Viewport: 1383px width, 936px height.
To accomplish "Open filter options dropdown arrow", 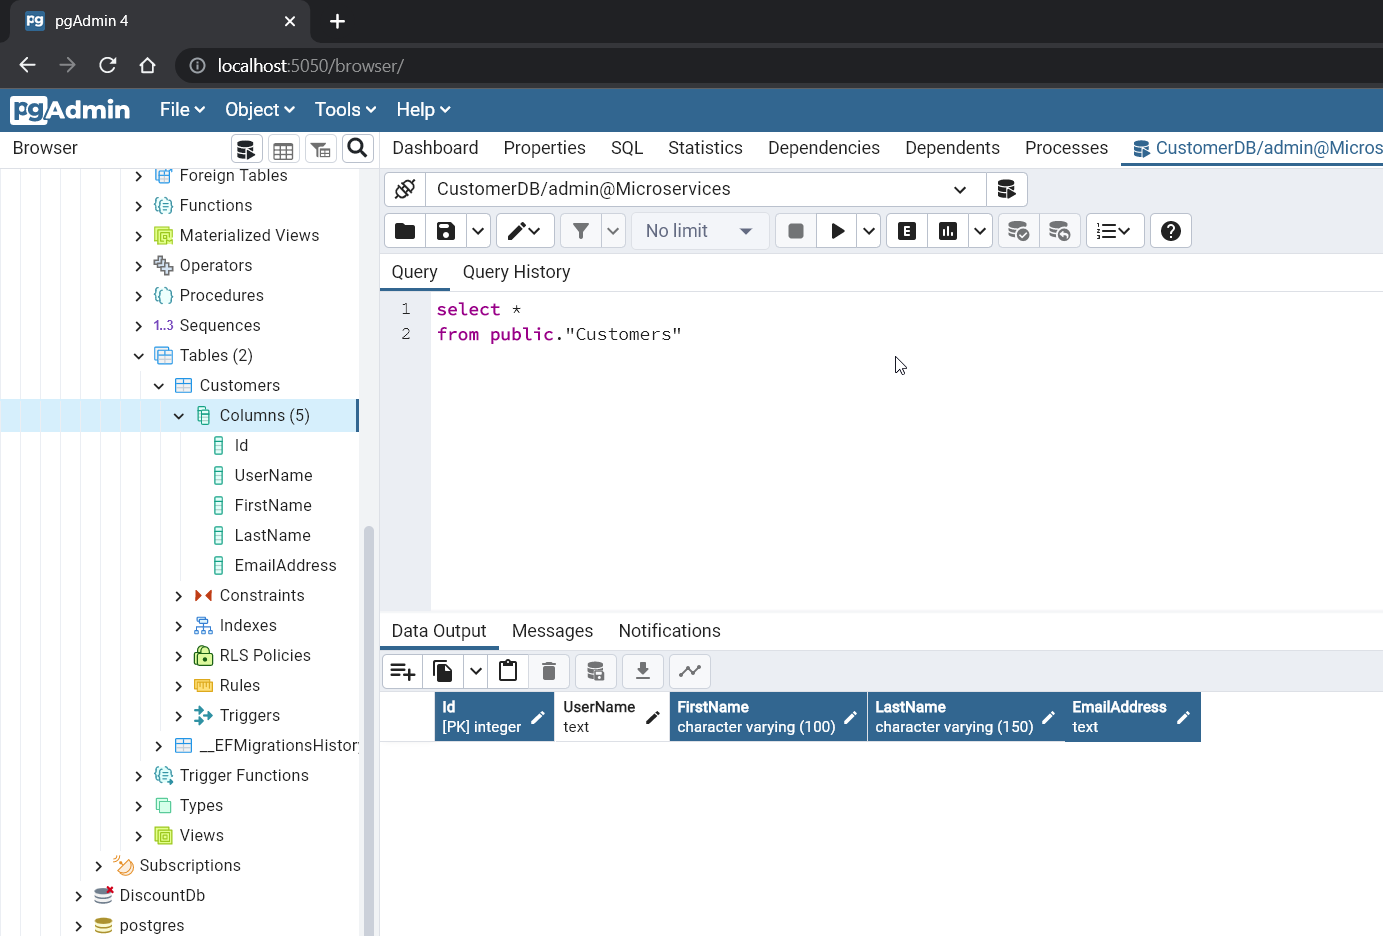I will 613,231.
